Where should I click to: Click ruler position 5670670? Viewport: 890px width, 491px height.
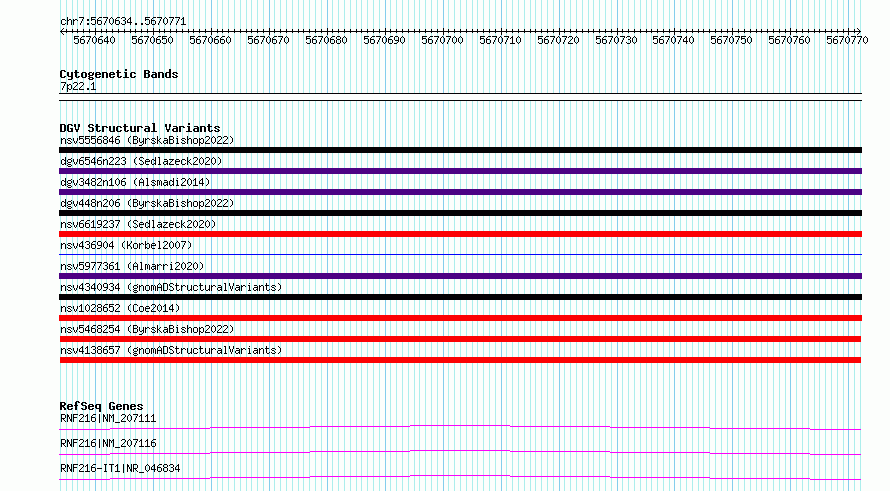point(268,40)
